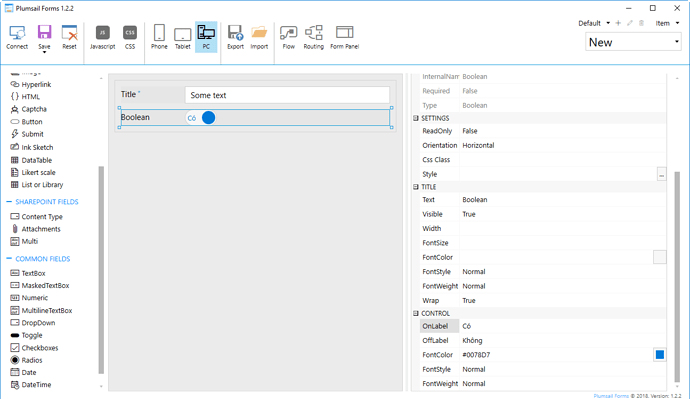Image resolution: width=690 pixels, height=400 pixels.
Task: Select Toggle common field
Action: coord(26,335)
